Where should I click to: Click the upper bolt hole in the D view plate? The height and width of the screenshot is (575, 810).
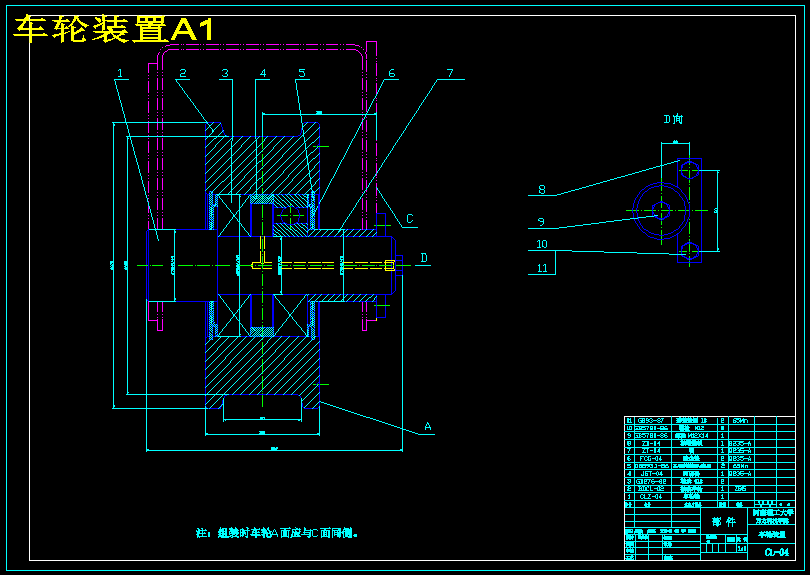click(x=690, y=170)
